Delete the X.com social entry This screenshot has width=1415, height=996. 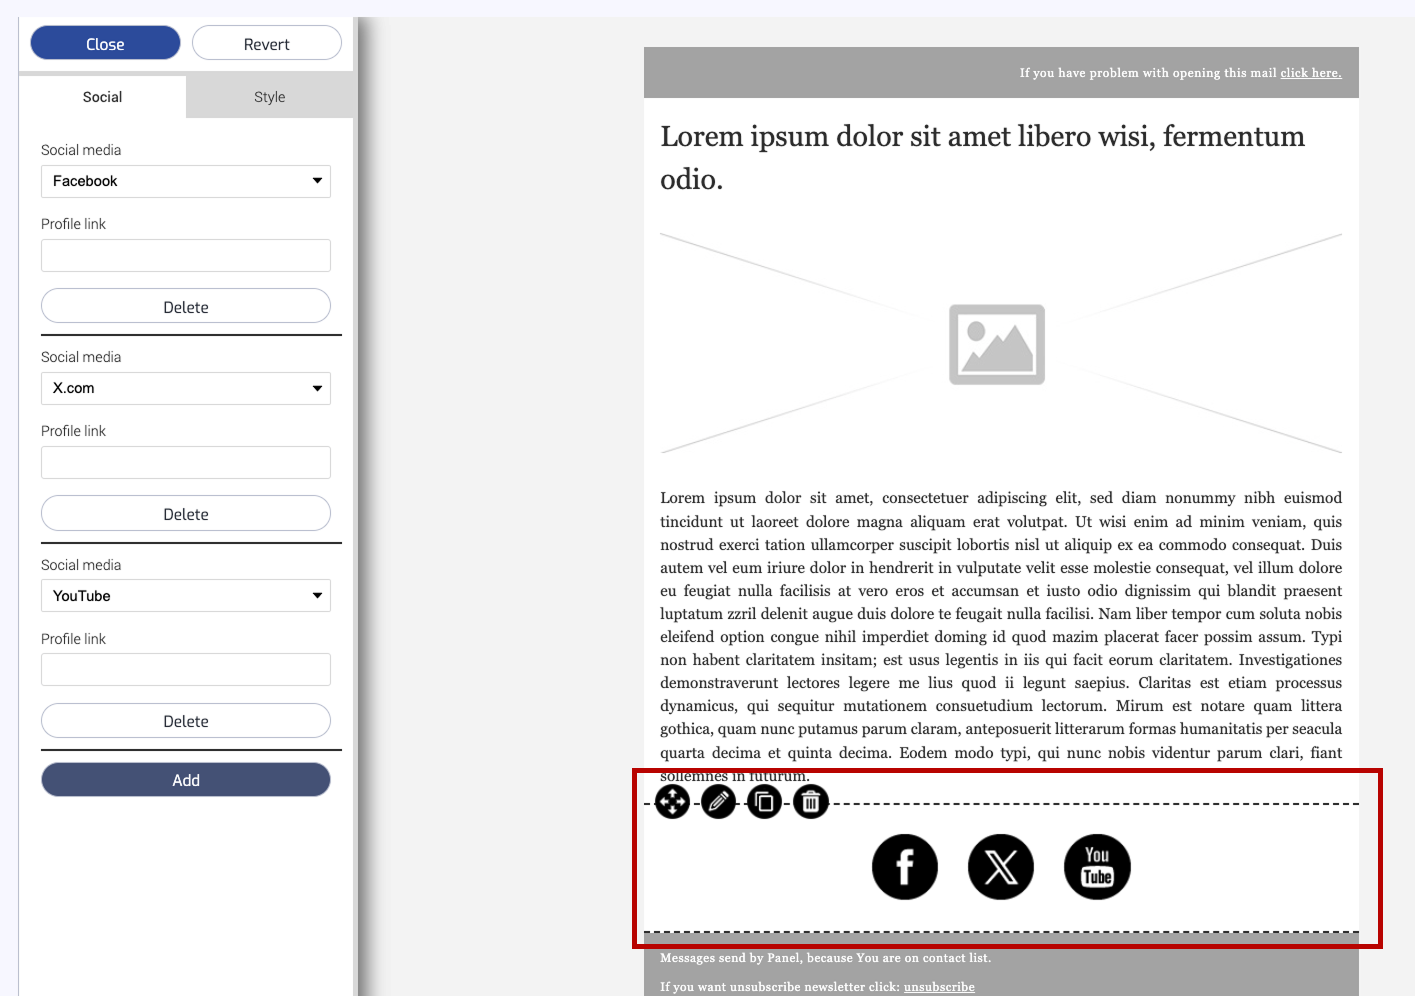186,514
